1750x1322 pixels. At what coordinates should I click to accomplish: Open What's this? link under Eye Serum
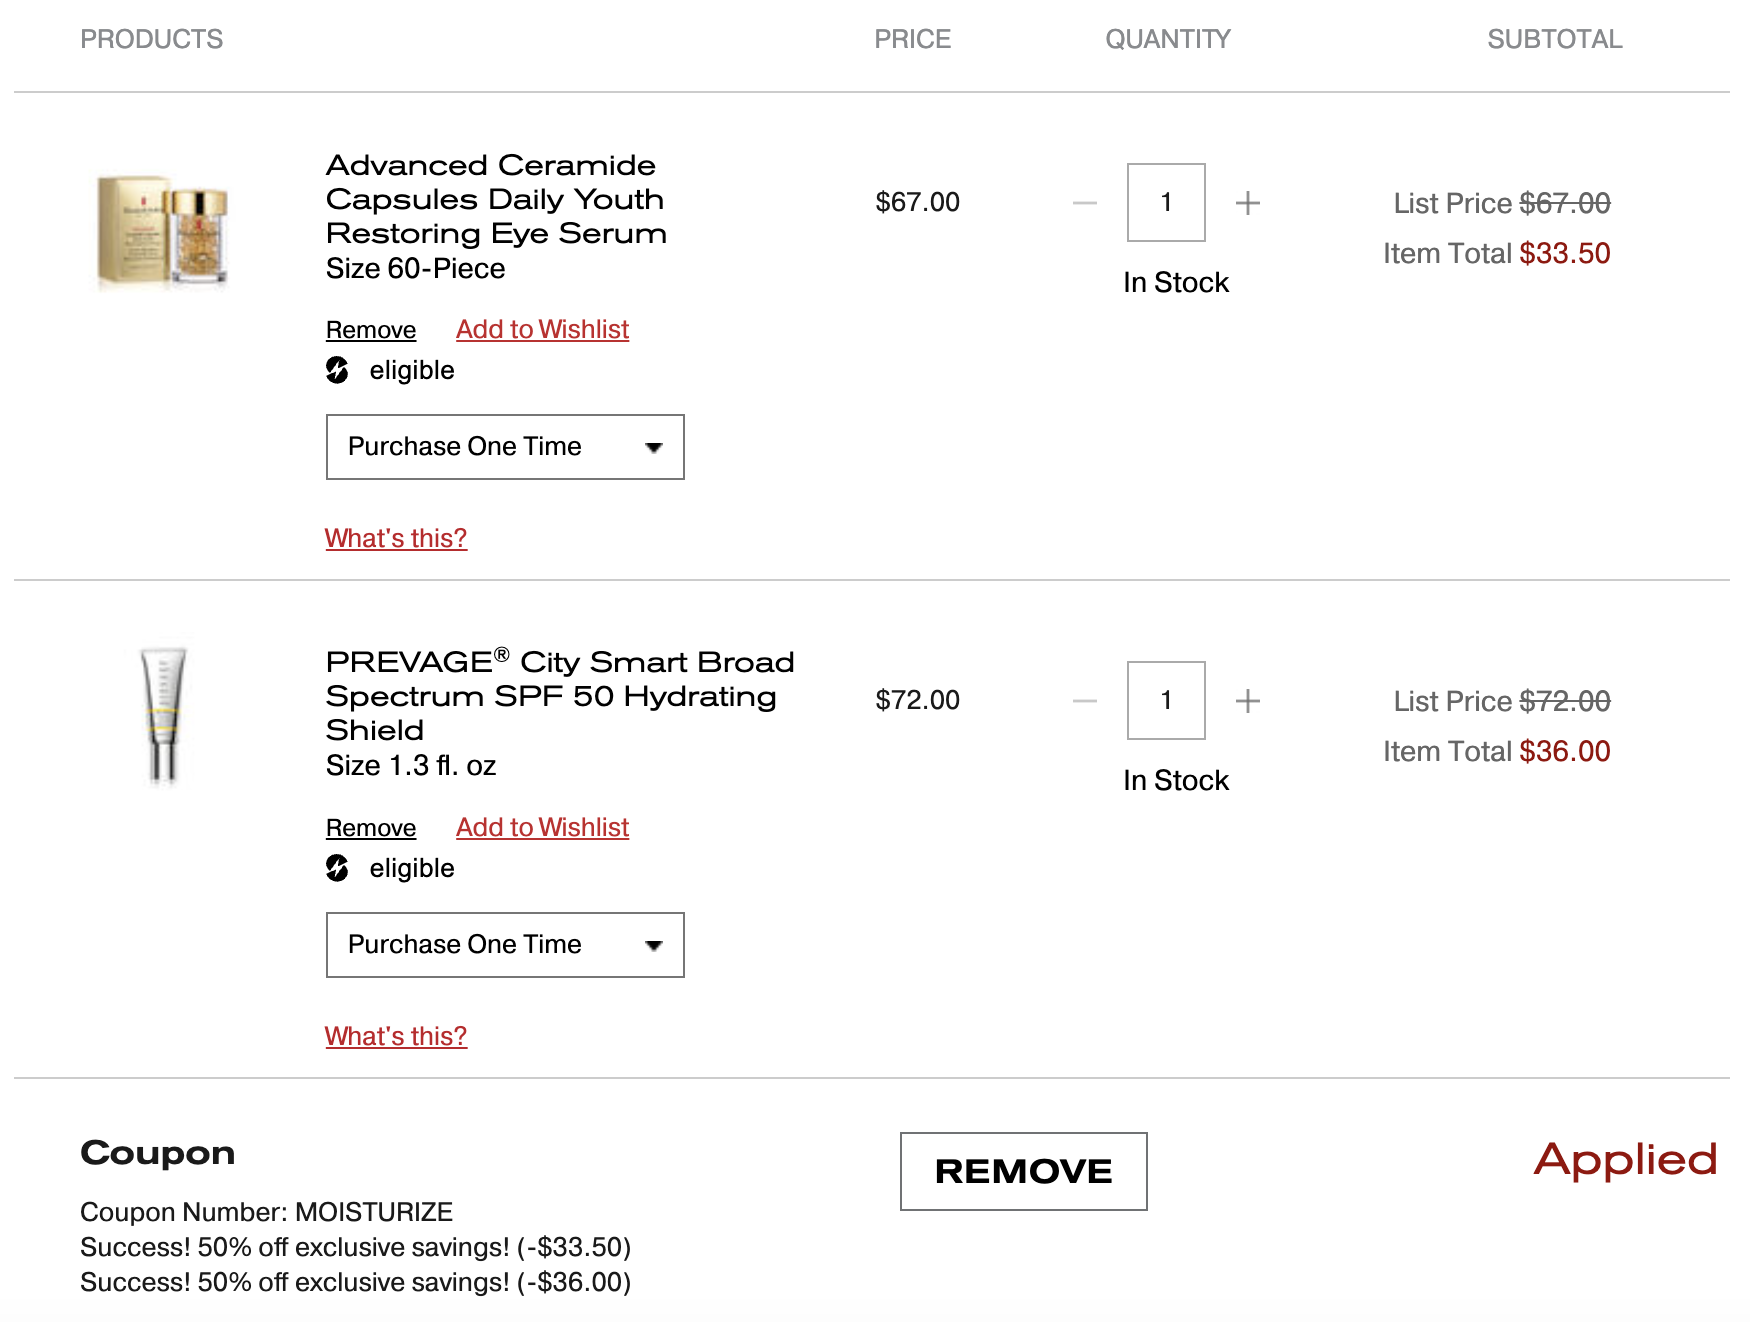click(396, 538)
